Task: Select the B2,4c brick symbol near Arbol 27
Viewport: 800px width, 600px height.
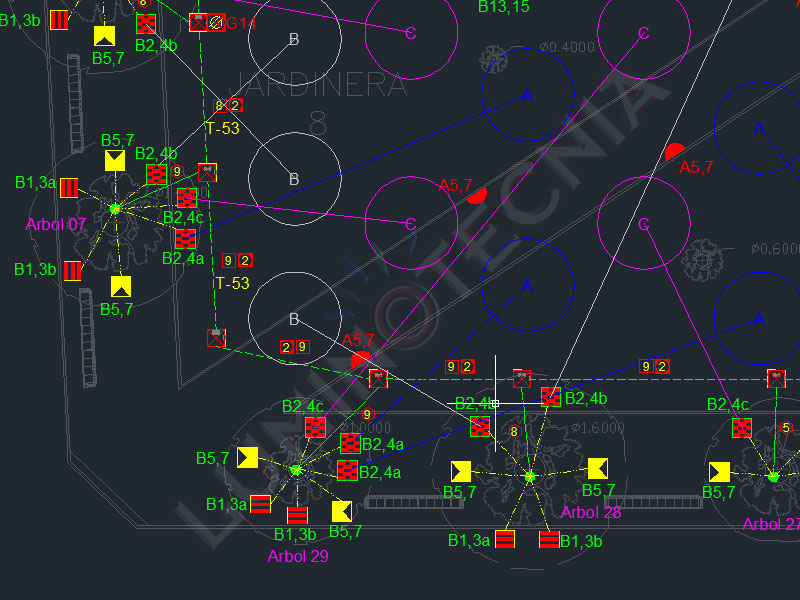Action: (742, 428)
